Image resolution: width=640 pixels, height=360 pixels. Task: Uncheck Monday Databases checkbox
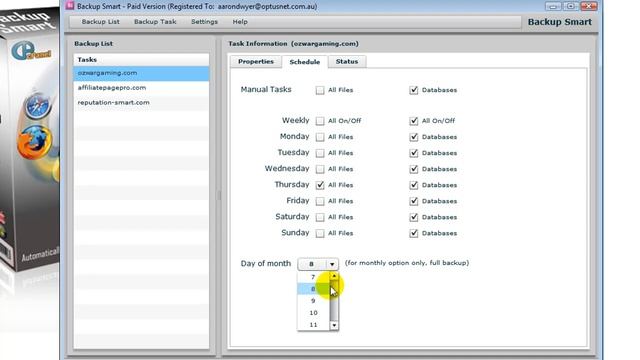pyautogui.click(x=414, y=137)
